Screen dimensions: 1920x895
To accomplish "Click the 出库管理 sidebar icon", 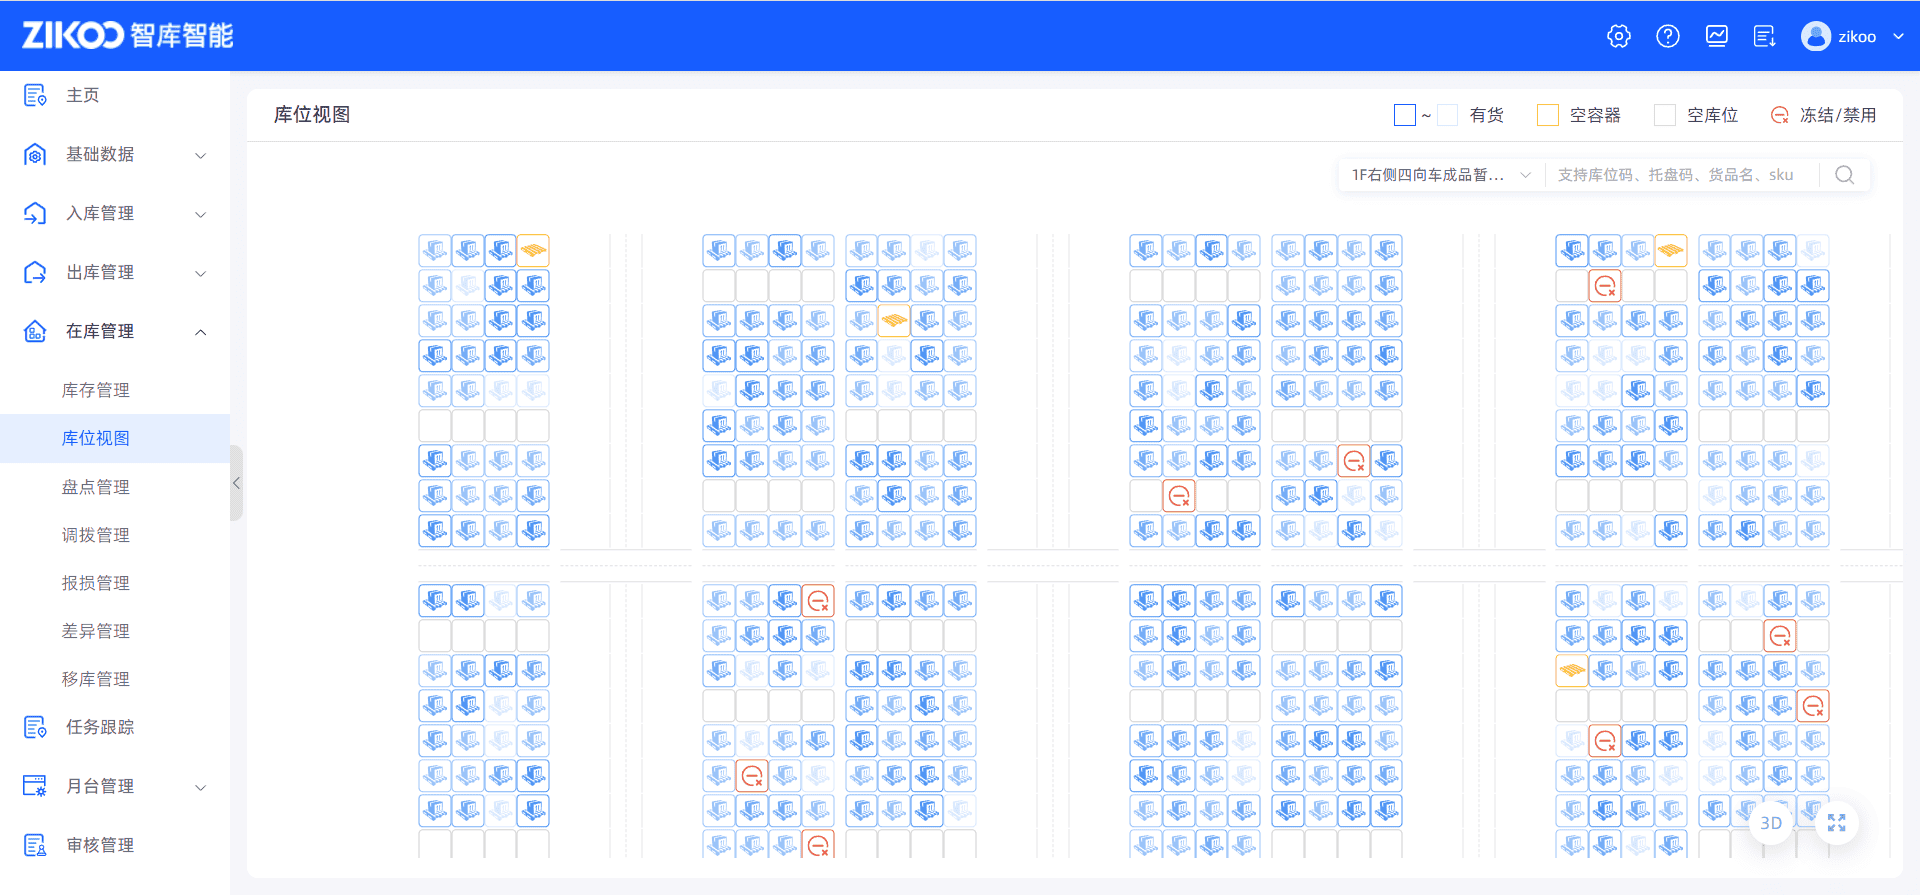I will pos(35,272).
